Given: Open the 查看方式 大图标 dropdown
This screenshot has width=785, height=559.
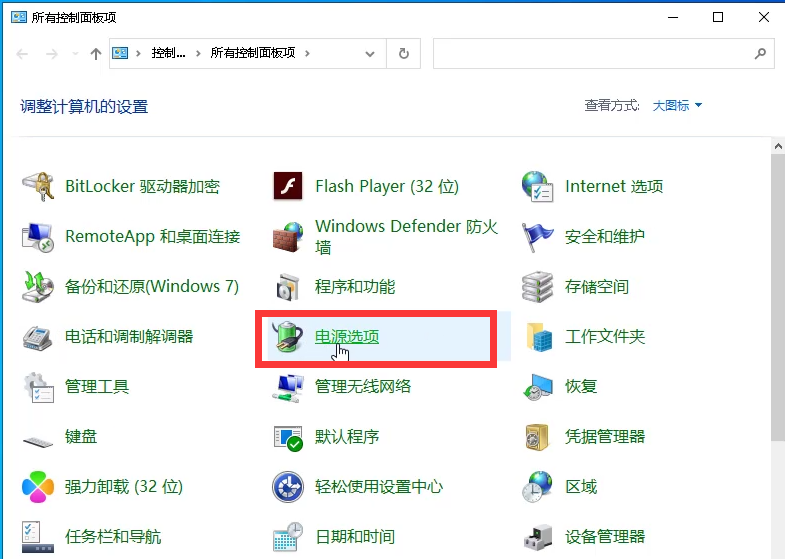Looking at the screenshot, I should [677, 105].
